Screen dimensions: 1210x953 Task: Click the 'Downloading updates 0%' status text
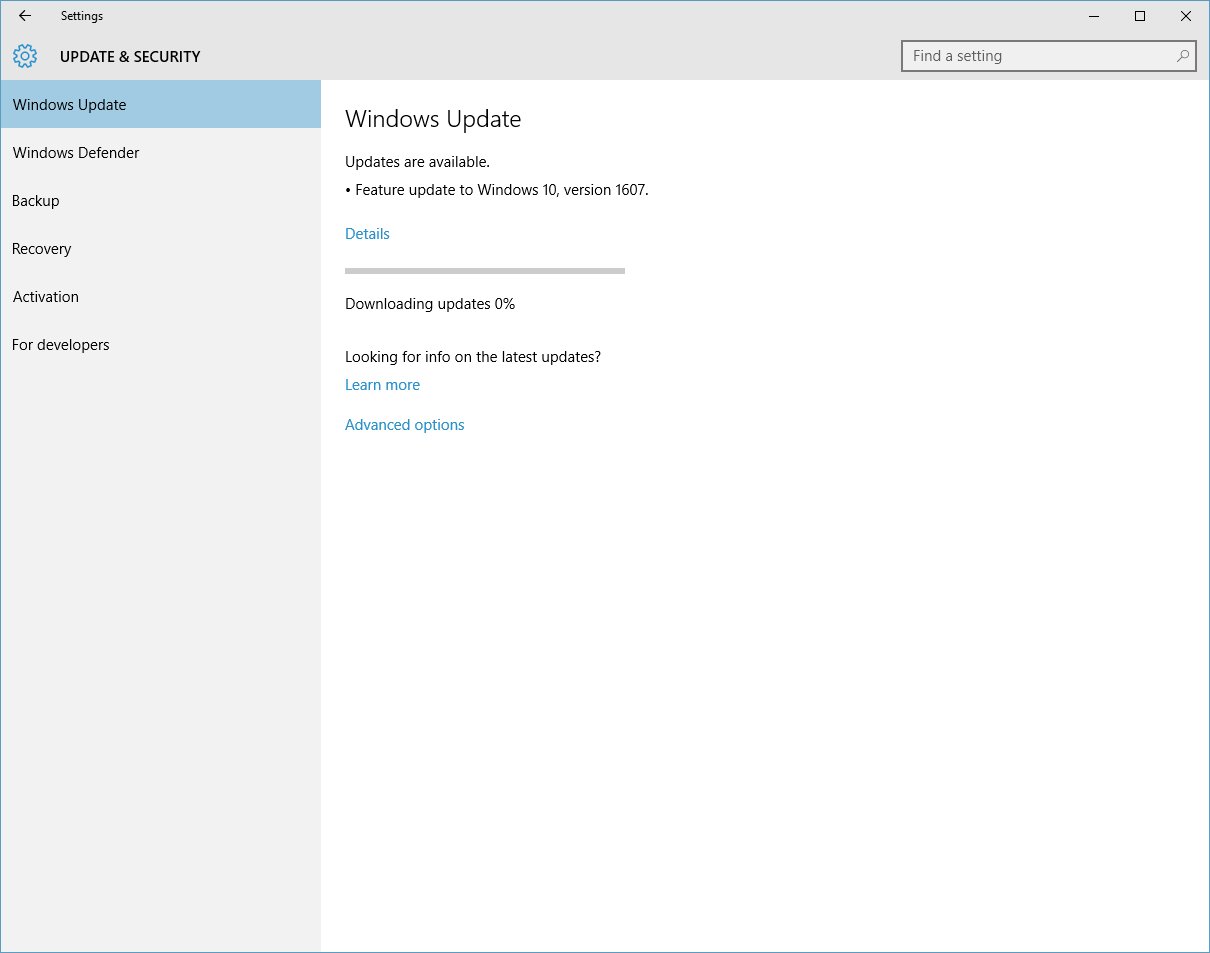430,303
